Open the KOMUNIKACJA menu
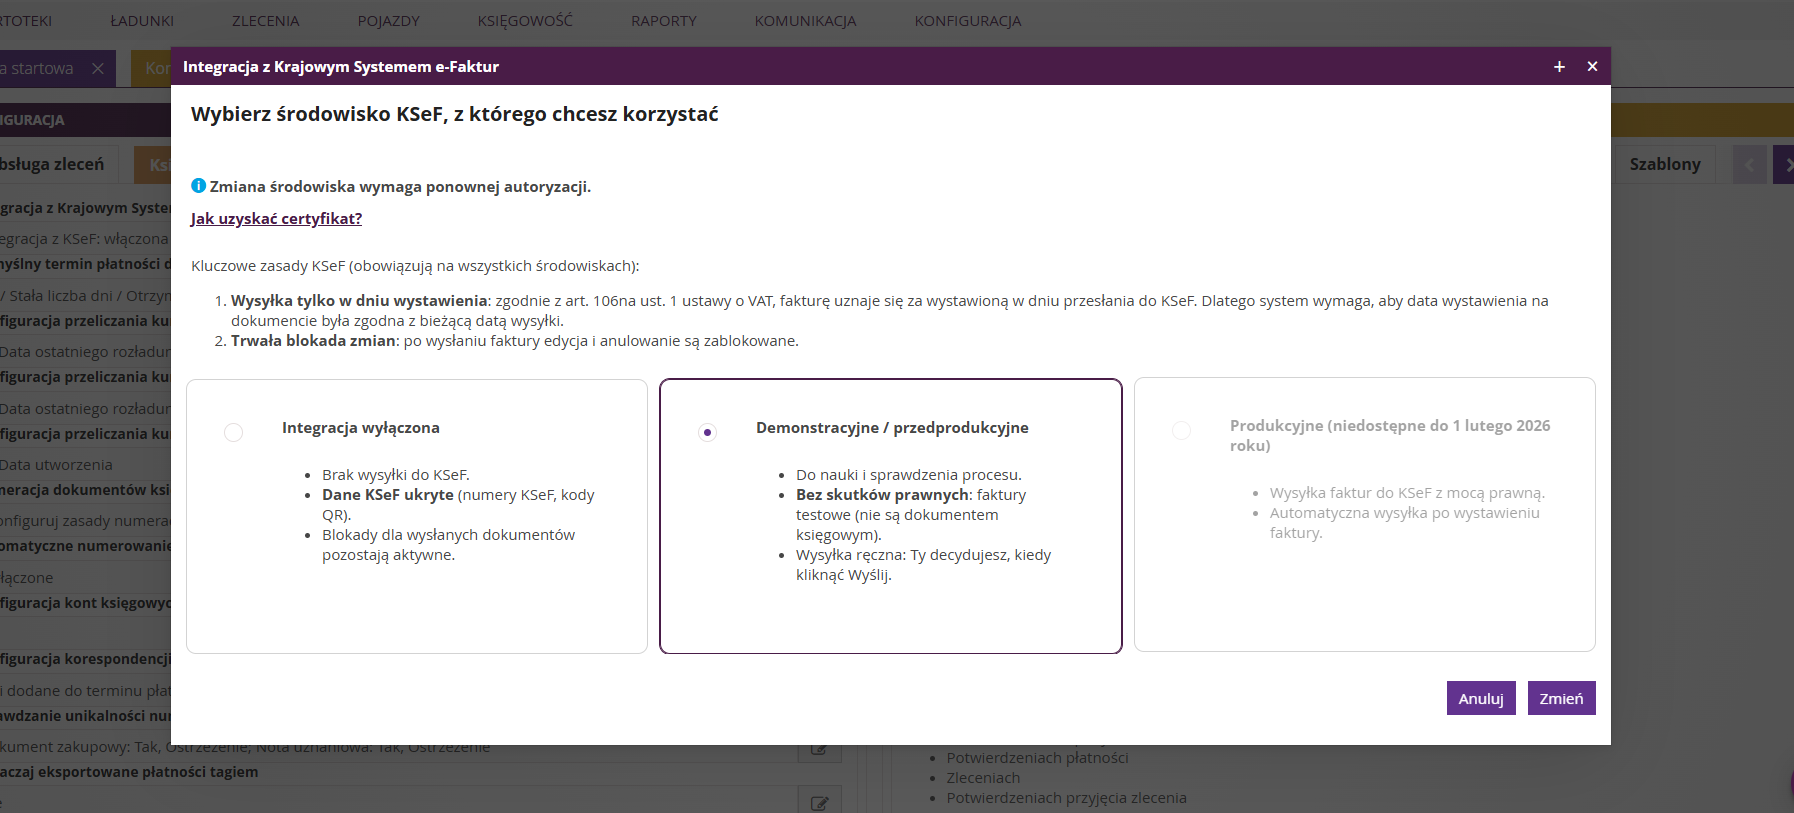The image size is (1794, 813). [806, 21]
